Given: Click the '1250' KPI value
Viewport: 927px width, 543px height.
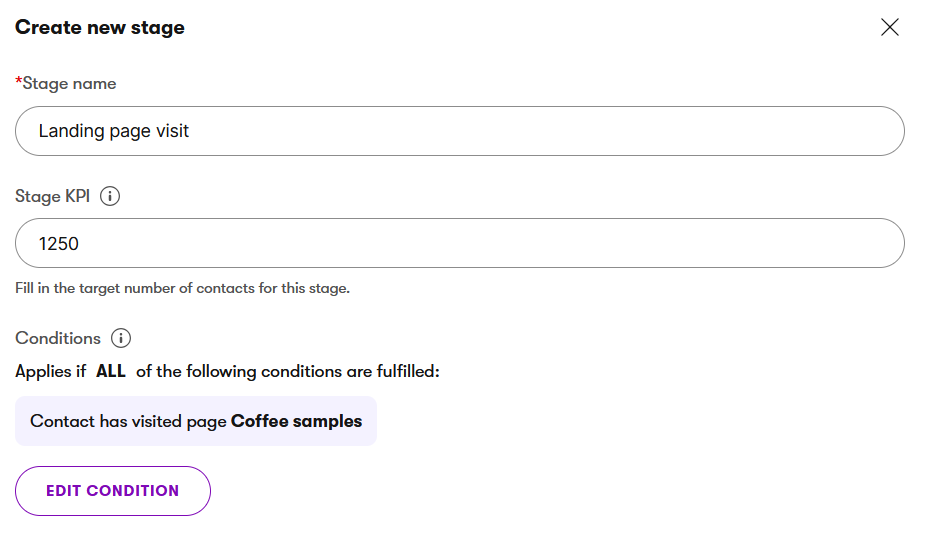Looking at the screenshot, I should click(59, 243).
